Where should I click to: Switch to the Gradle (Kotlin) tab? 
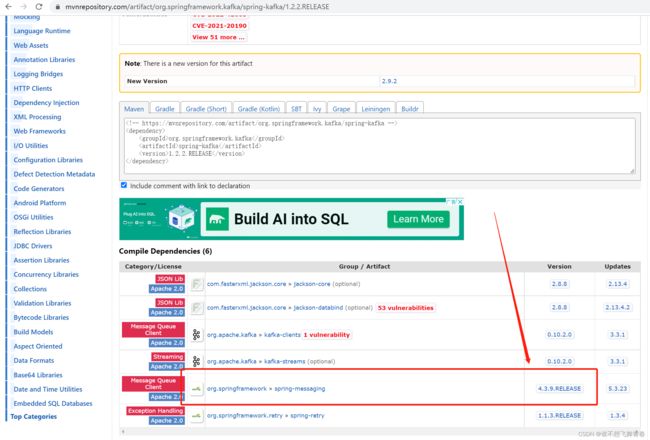tap(259, 109)
